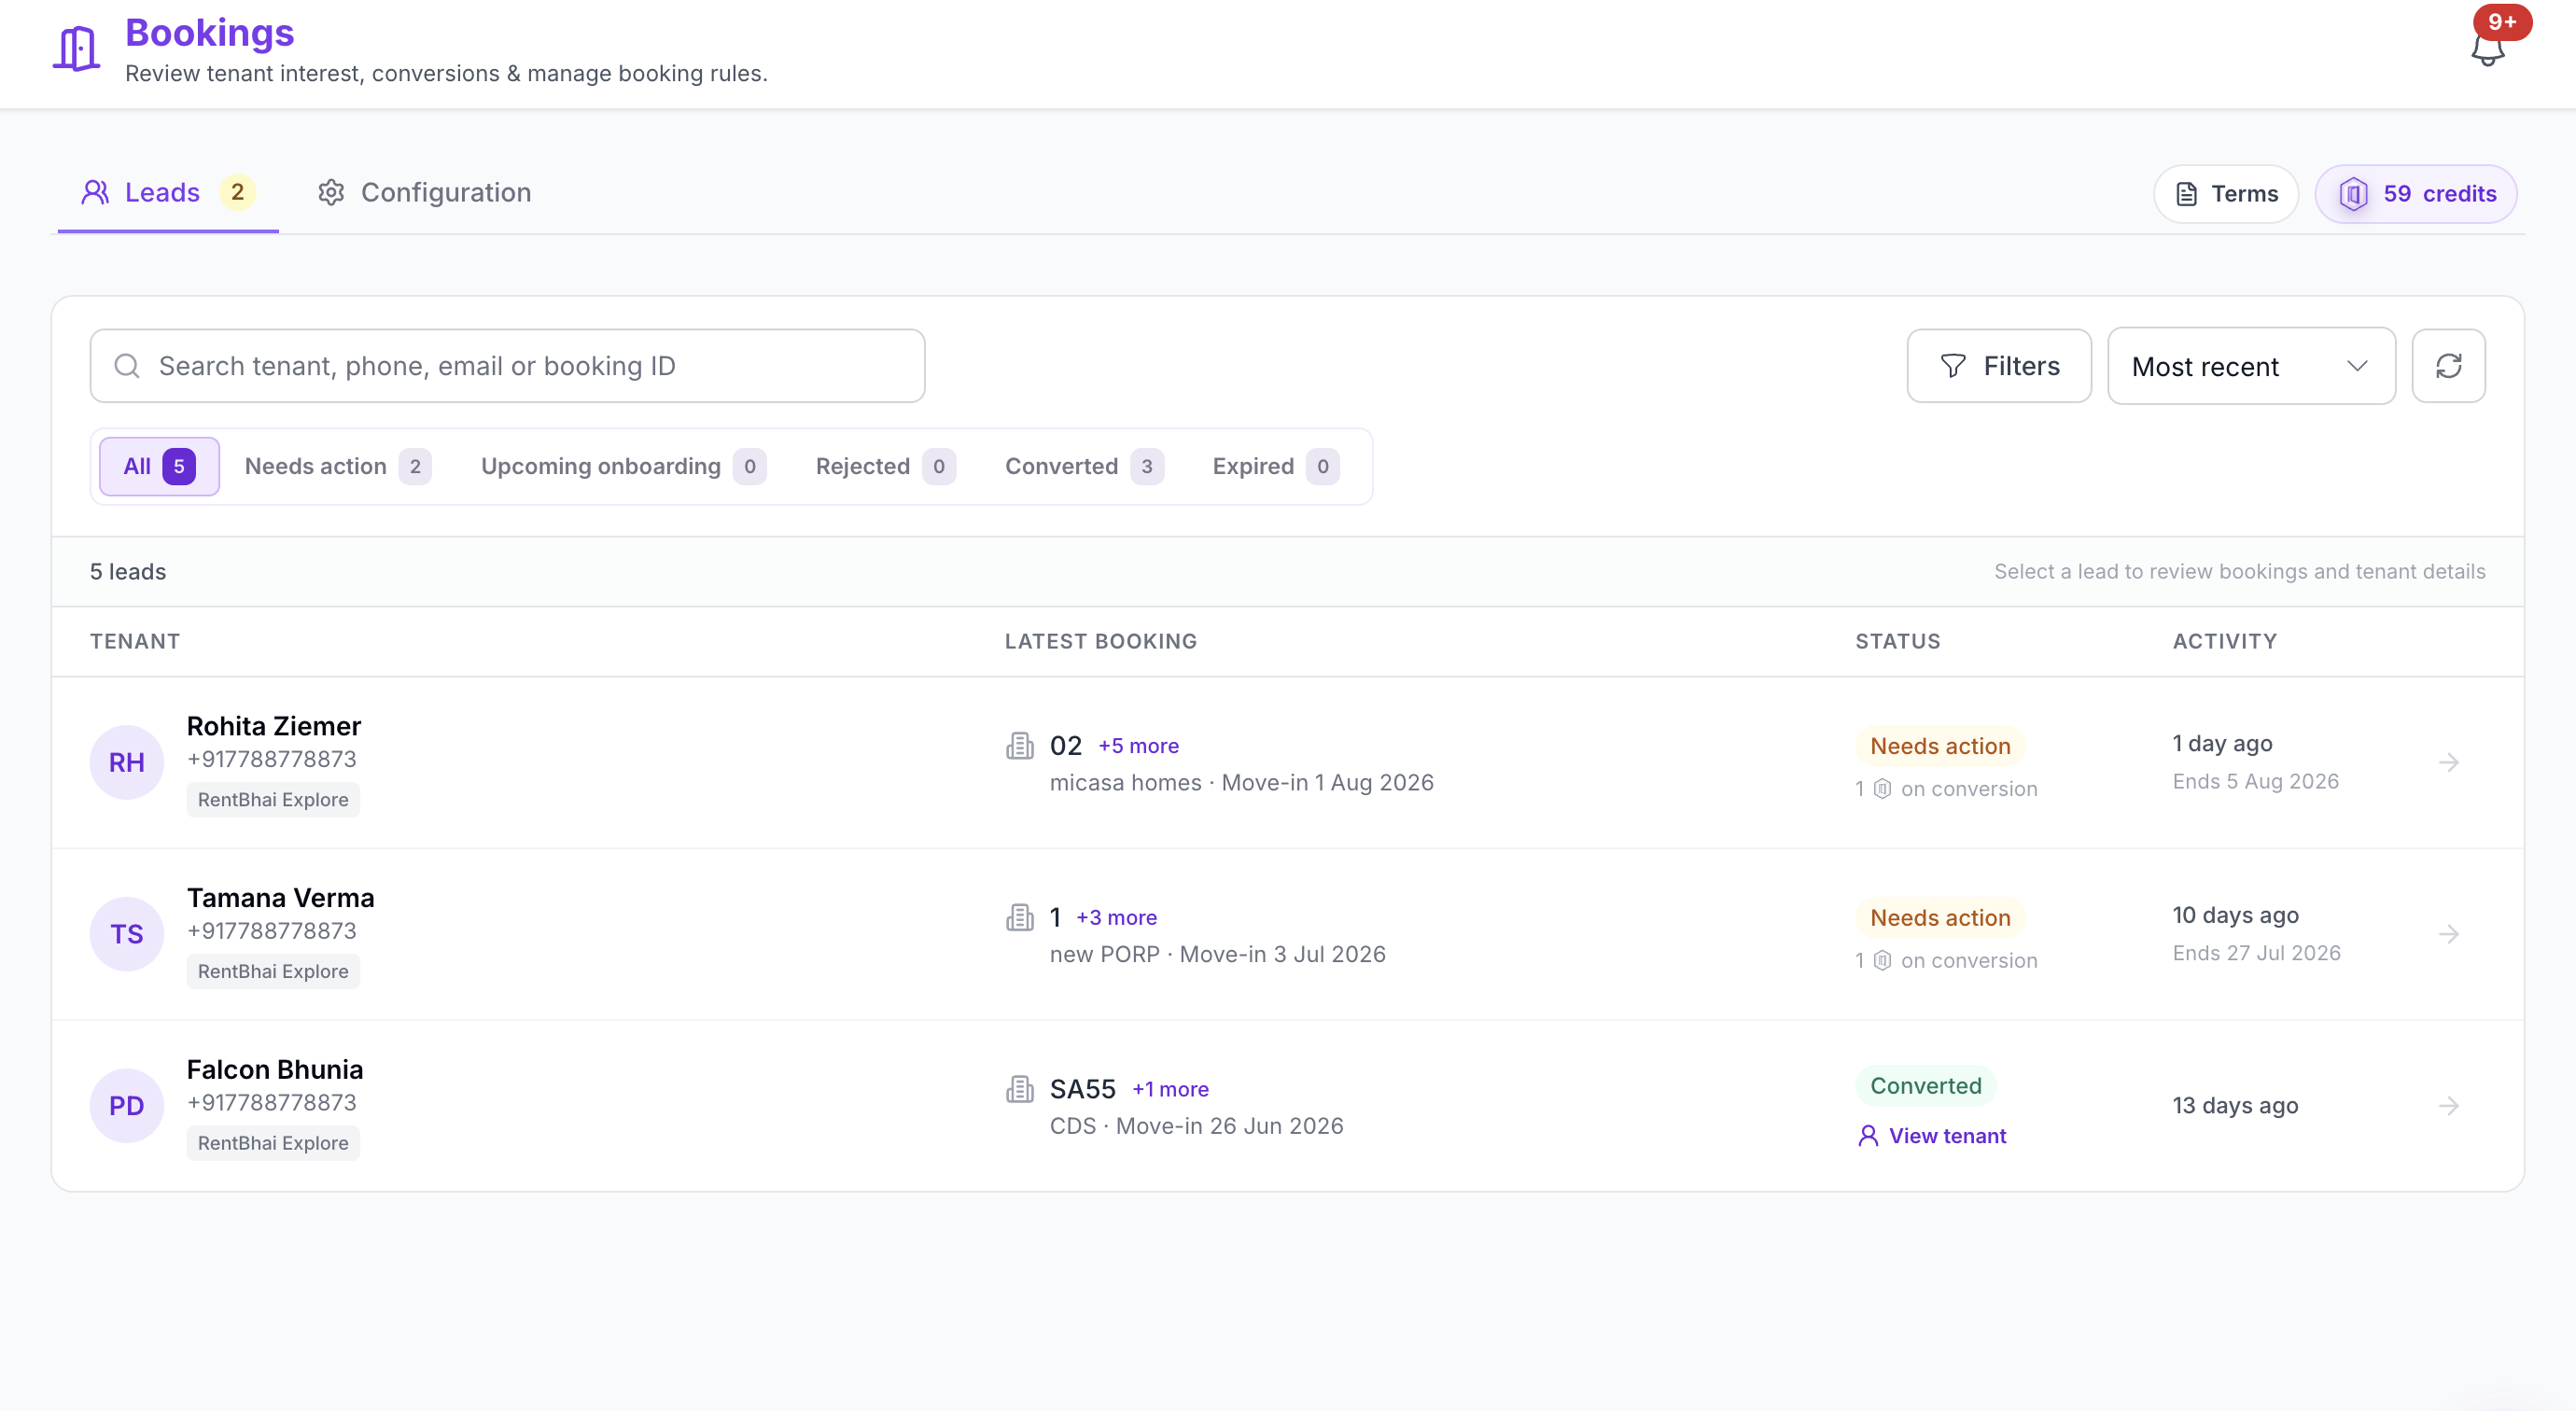Click the 'Ends 5 Aug 2026' text
The width and height of the screenshot is (2576, 1411).
click(2255, 782)
